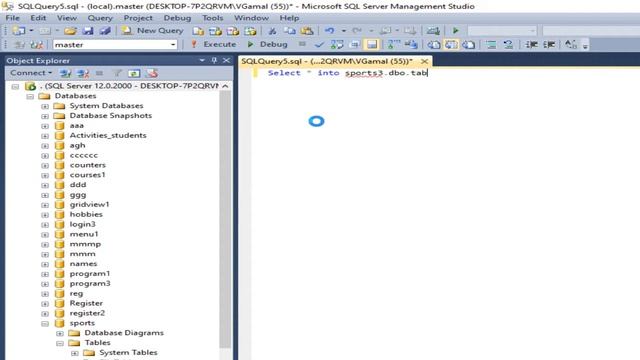This screenshot has height=360, width=640.
Task: Collapse the SQL Server root node
Action: [15, 87]
